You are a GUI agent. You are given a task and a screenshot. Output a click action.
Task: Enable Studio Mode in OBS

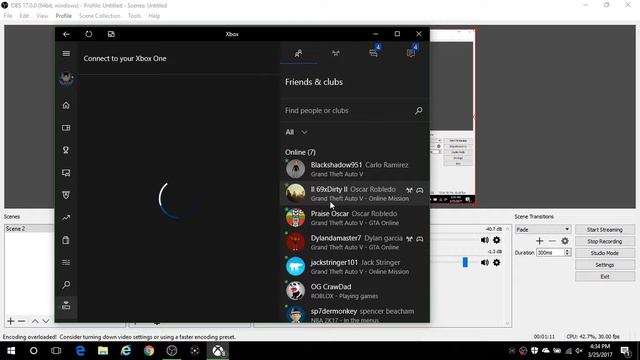pyautogui.click(x=605, y=253)
